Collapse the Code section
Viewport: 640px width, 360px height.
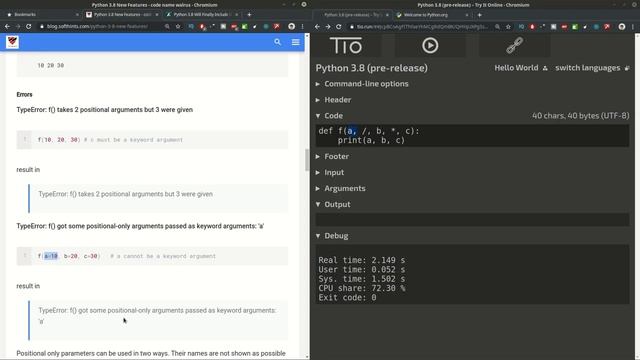pos(329,116)
